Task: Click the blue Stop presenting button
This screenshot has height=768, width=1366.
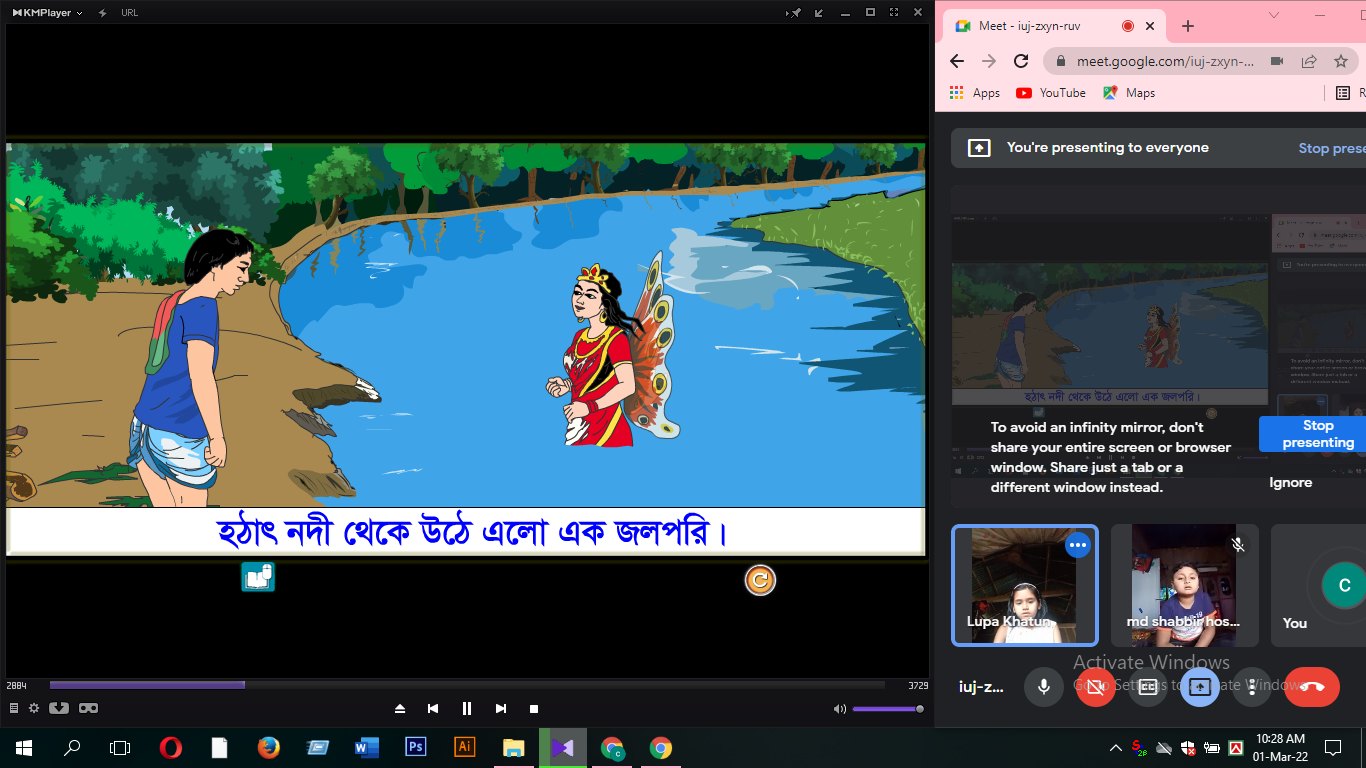Action: pyautogui.click(x=1312, y=434)
